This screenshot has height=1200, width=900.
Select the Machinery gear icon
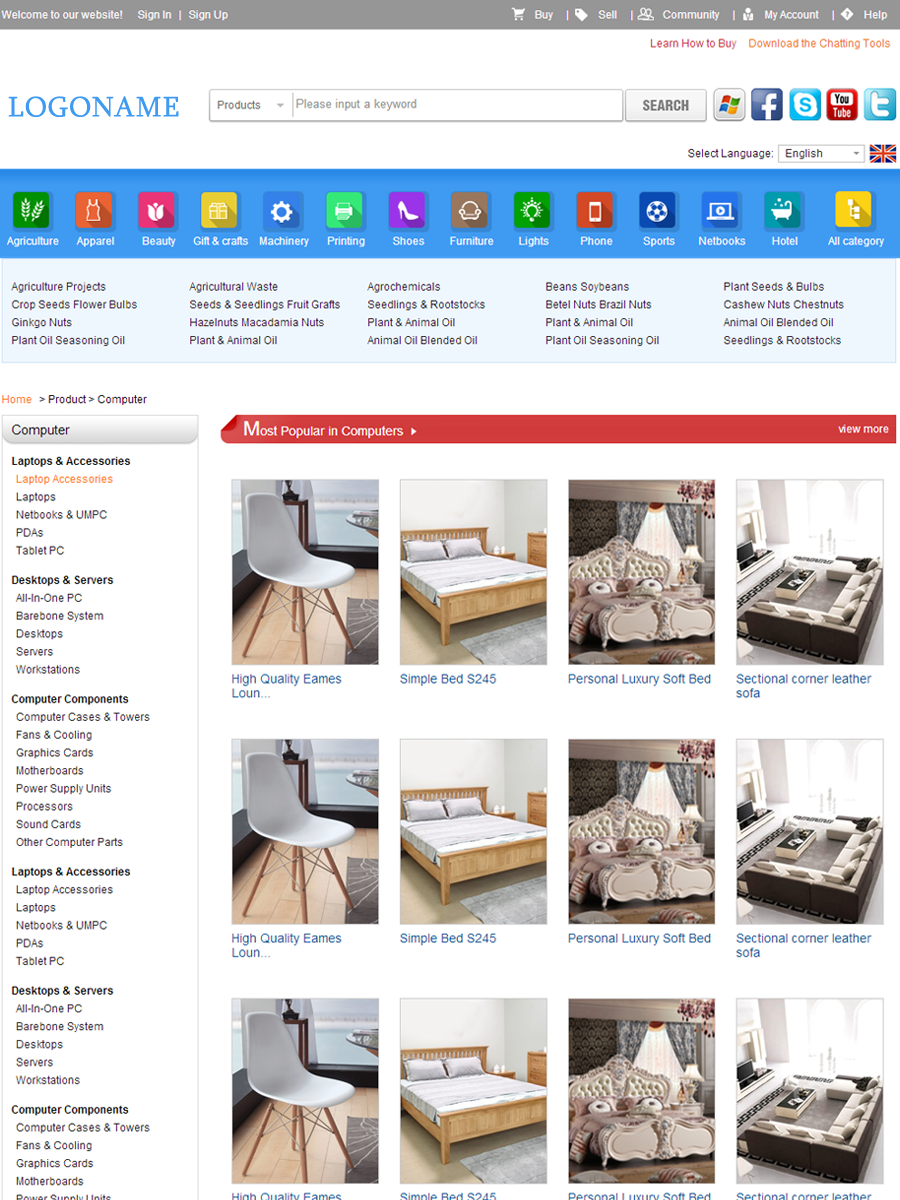[282, 210]
